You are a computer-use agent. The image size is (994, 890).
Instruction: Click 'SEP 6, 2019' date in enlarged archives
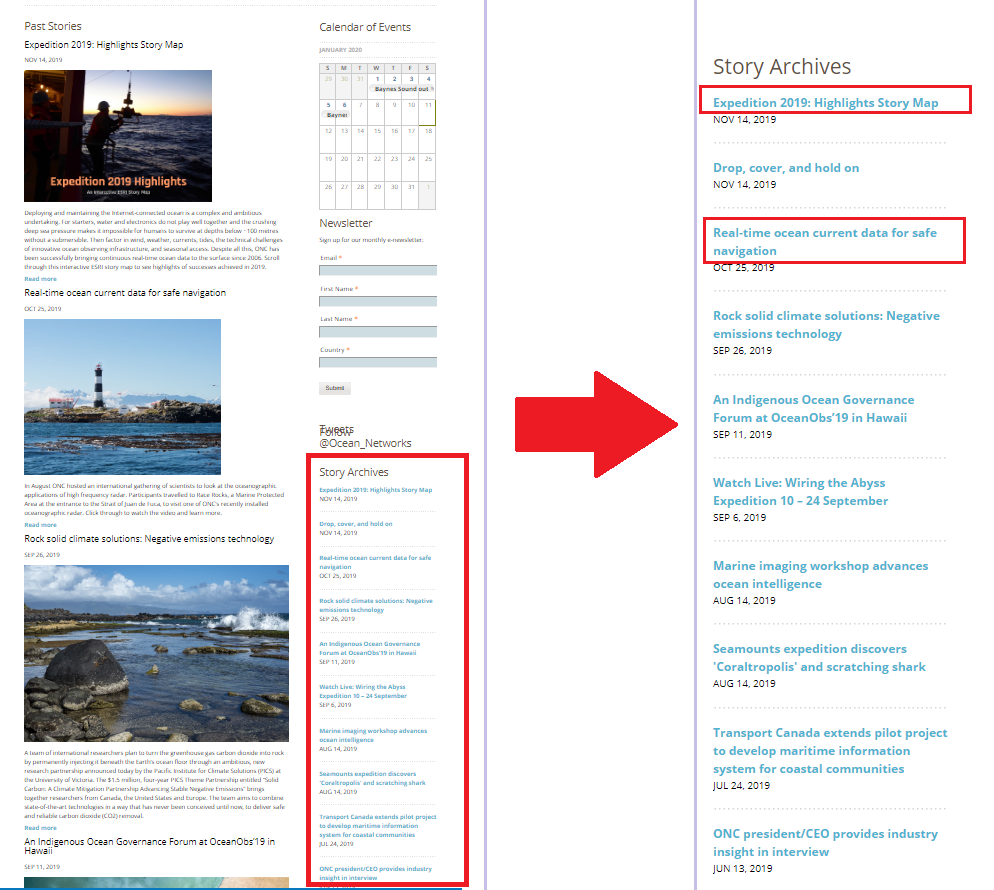(x=739, y=517)
